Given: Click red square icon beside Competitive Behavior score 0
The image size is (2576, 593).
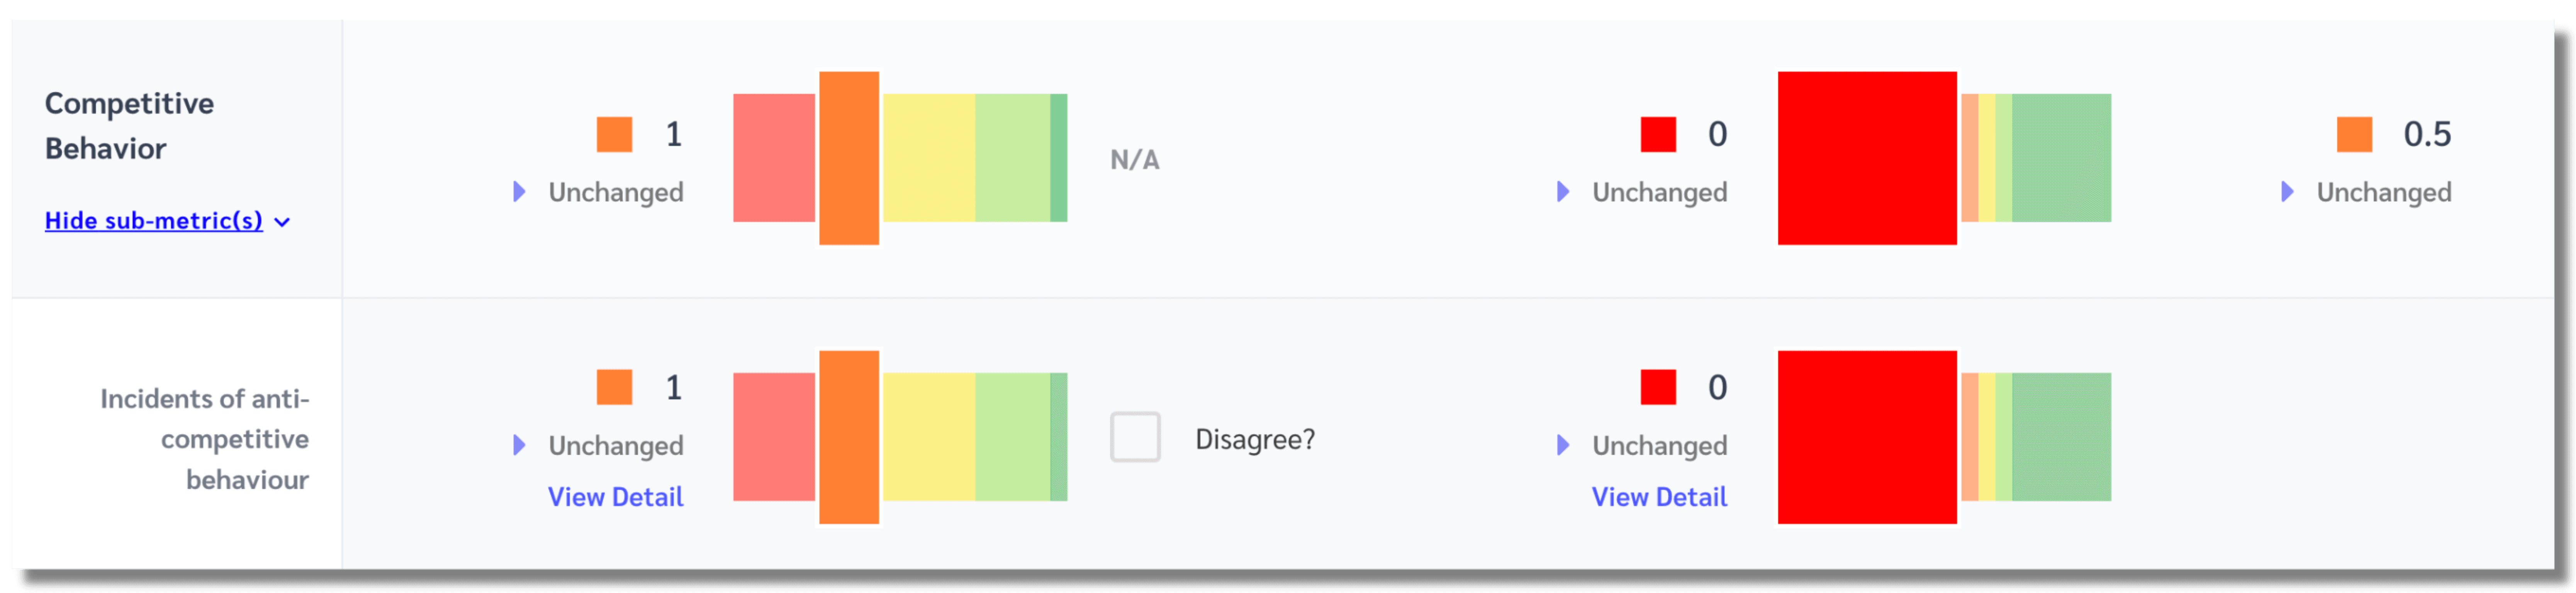Looking at the screenshot, I should click(1658, 134).
